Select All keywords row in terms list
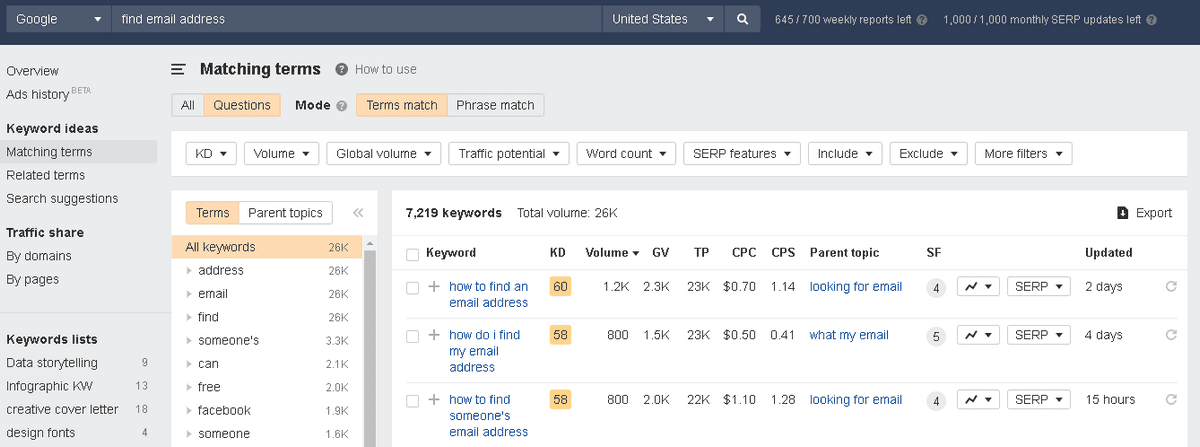Screen dimensions: 1200x447 coord(266,247)
